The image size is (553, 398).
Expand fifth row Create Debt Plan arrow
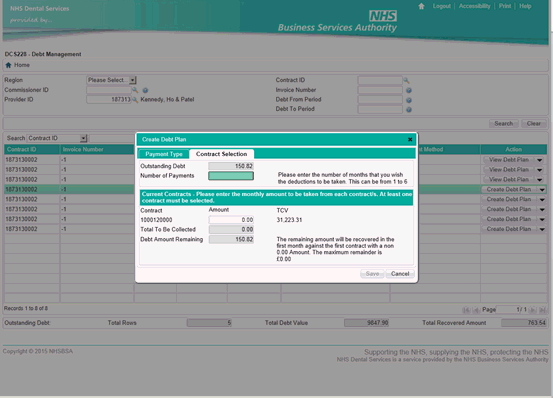[542, 200]
